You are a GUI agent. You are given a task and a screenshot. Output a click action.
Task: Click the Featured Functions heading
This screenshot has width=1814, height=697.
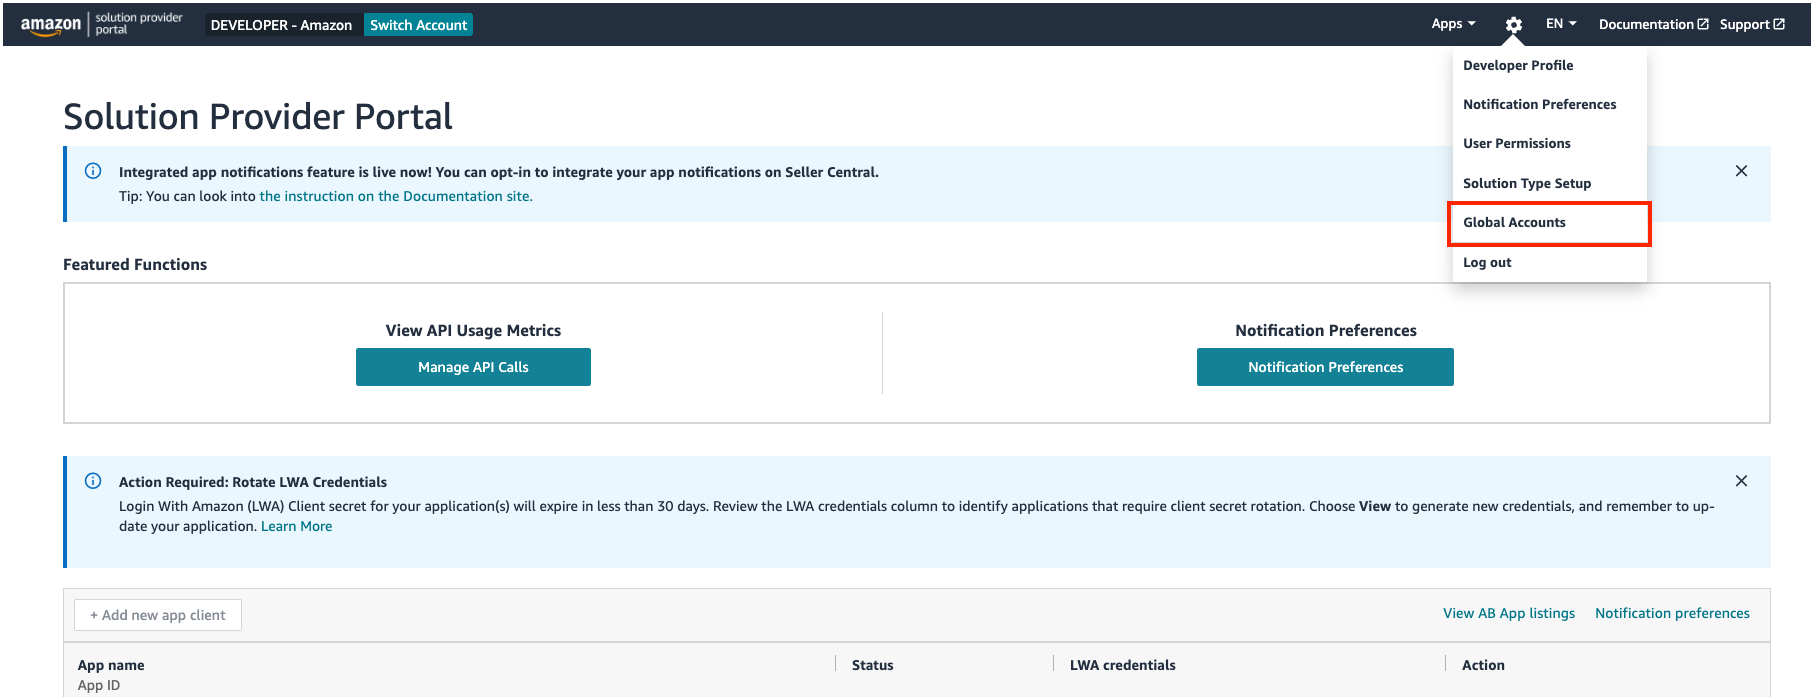(135, 264)
